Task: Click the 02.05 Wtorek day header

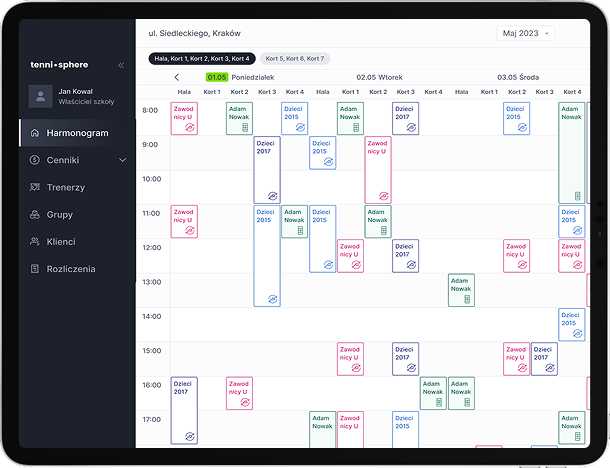Action: pos(379,77)
